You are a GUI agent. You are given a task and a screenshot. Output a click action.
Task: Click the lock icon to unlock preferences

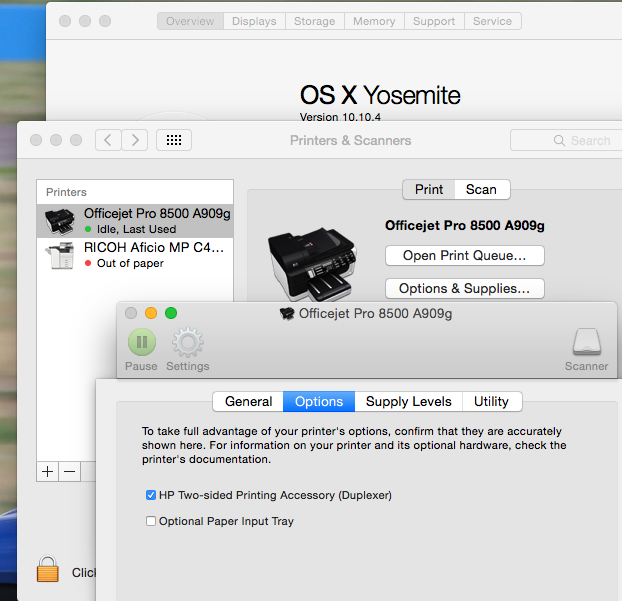coord(48,568)
